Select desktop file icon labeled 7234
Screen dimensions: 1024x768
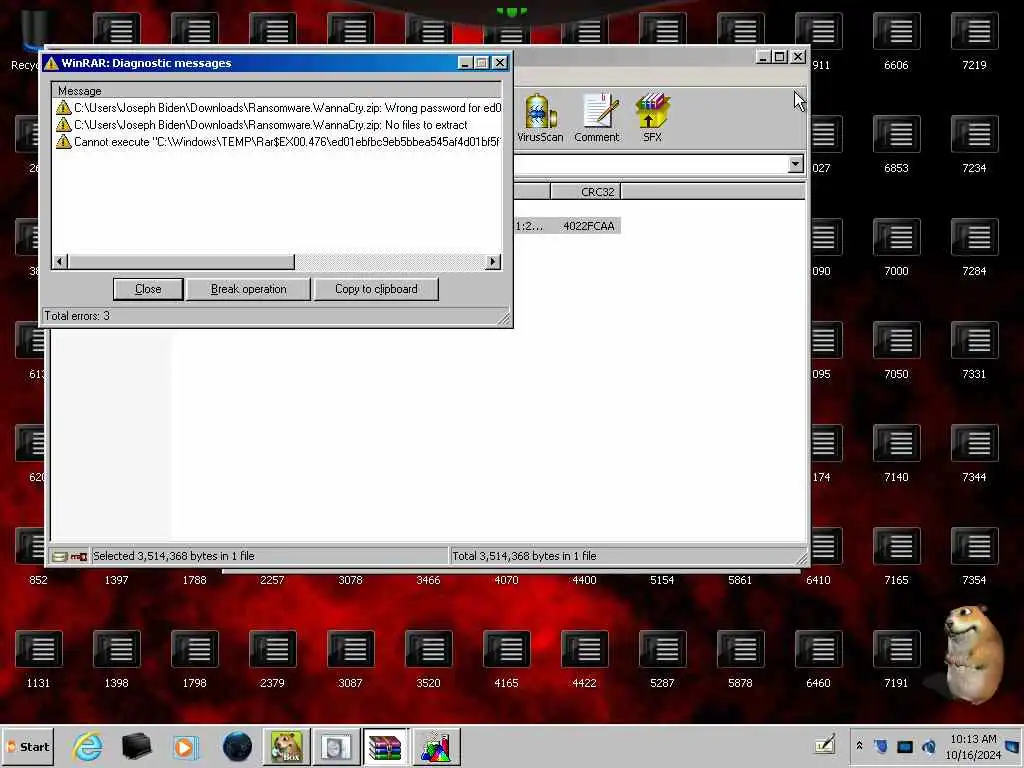click(x=974, y=145)
